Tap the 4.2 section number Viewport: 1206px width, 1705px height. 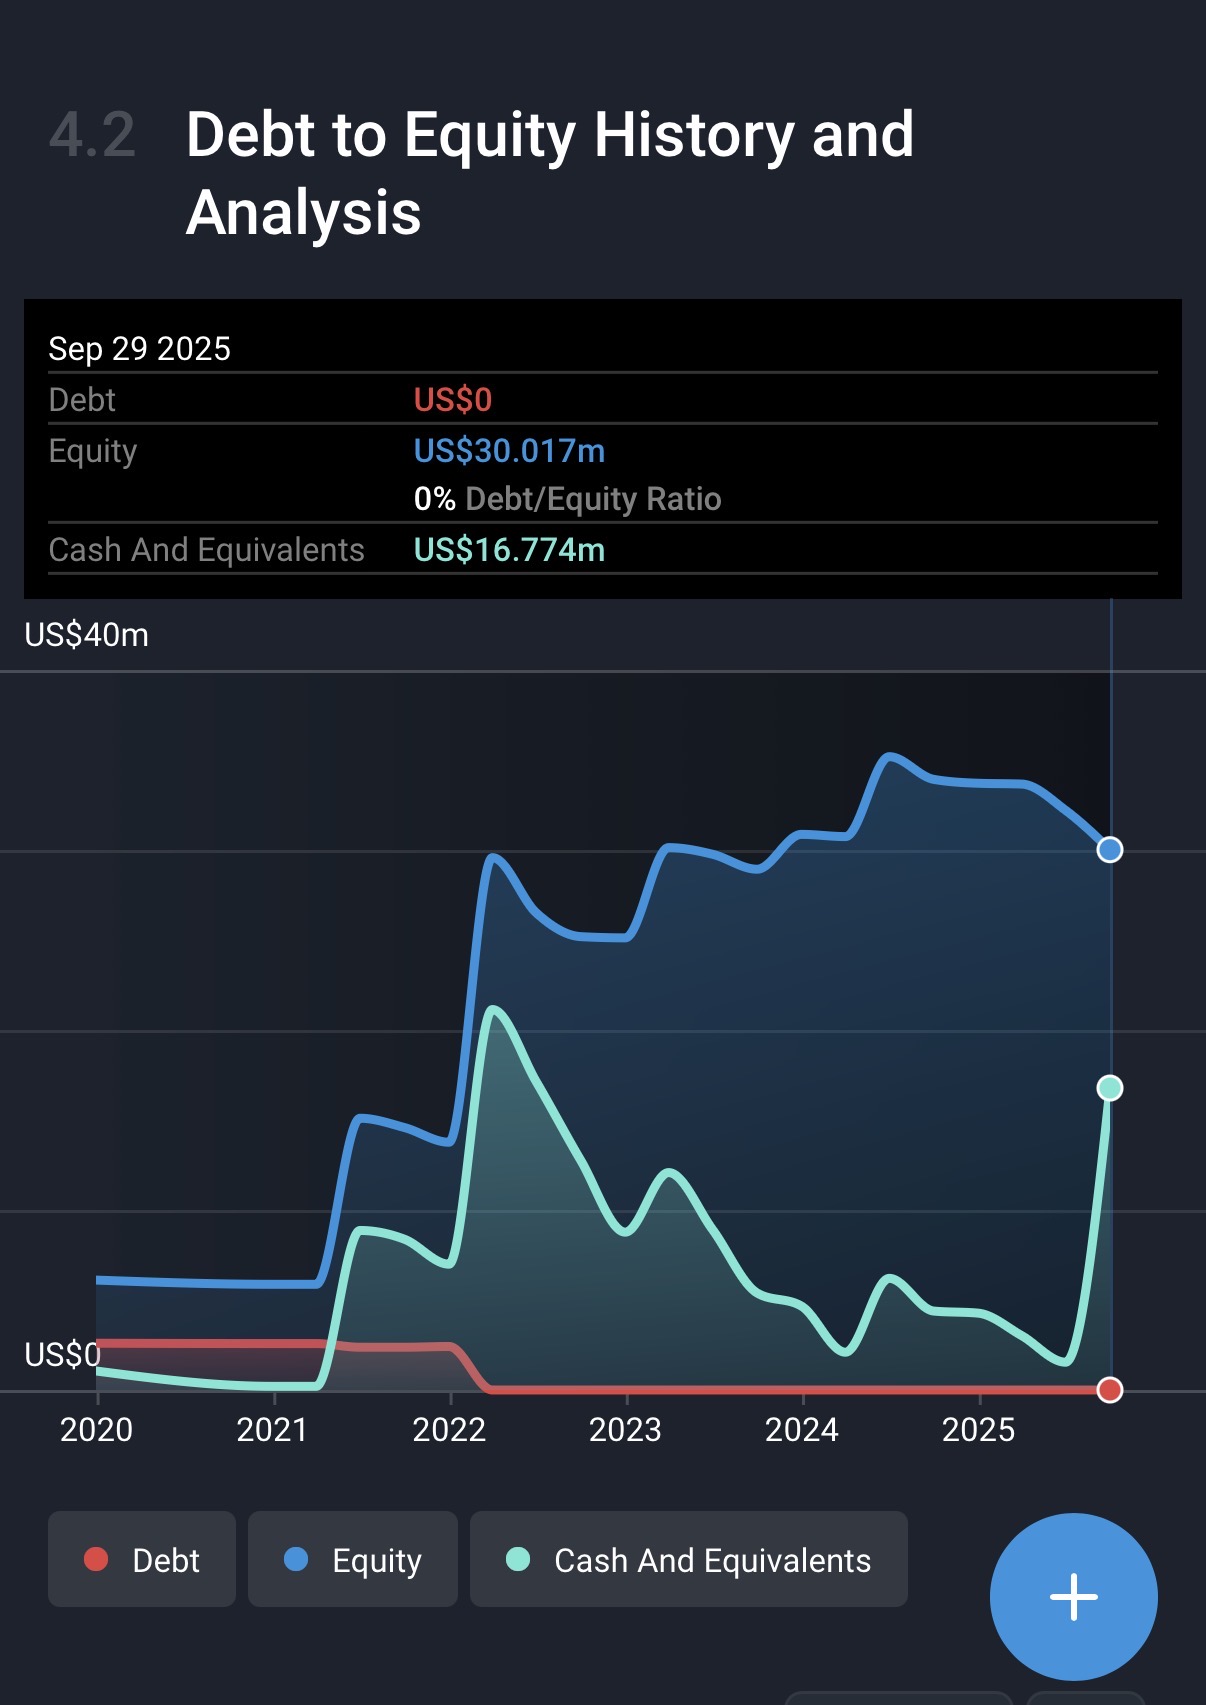click(x=92, y=135)
